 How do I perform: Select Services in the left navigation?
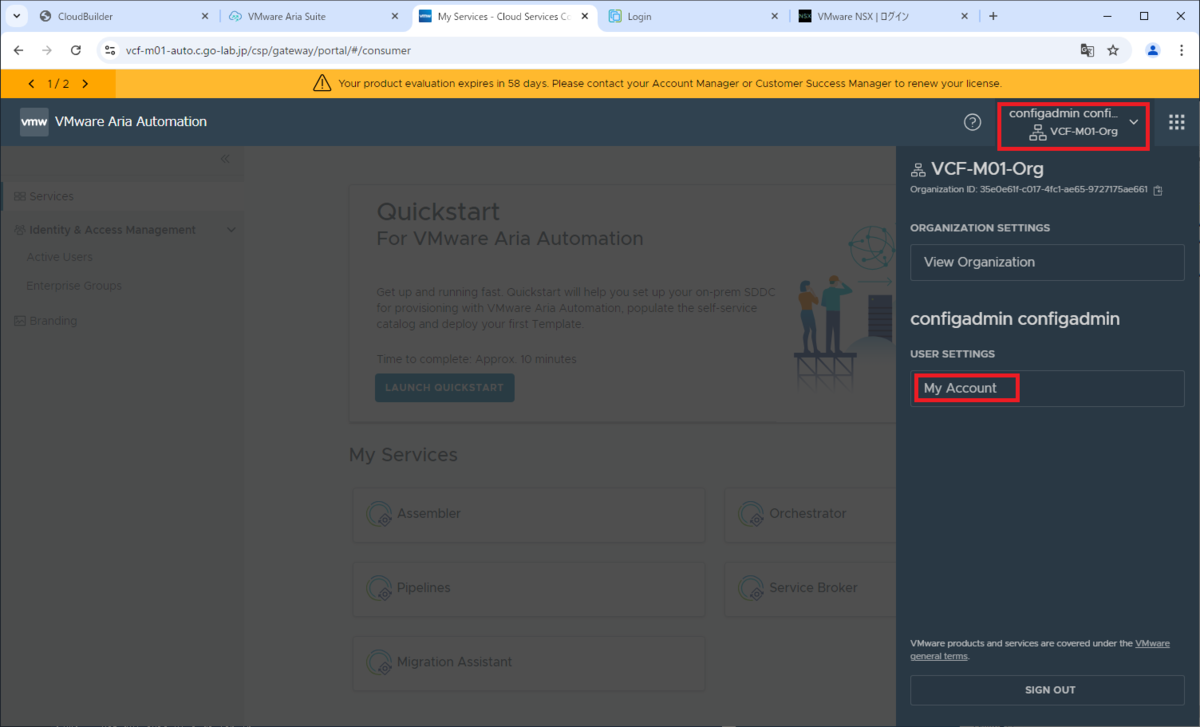[x=120, y=197]
